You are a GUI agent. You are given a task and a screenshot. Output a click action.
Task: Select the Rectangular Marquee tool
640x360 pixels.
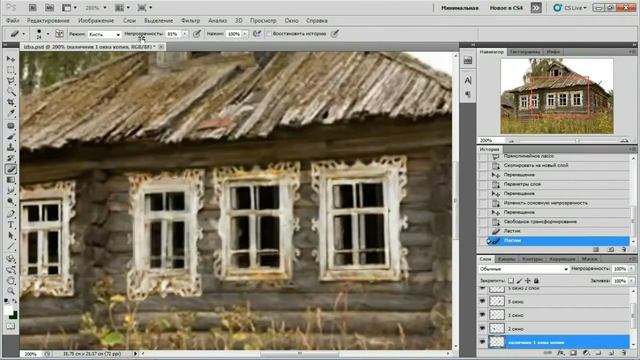tap(11, 70)
